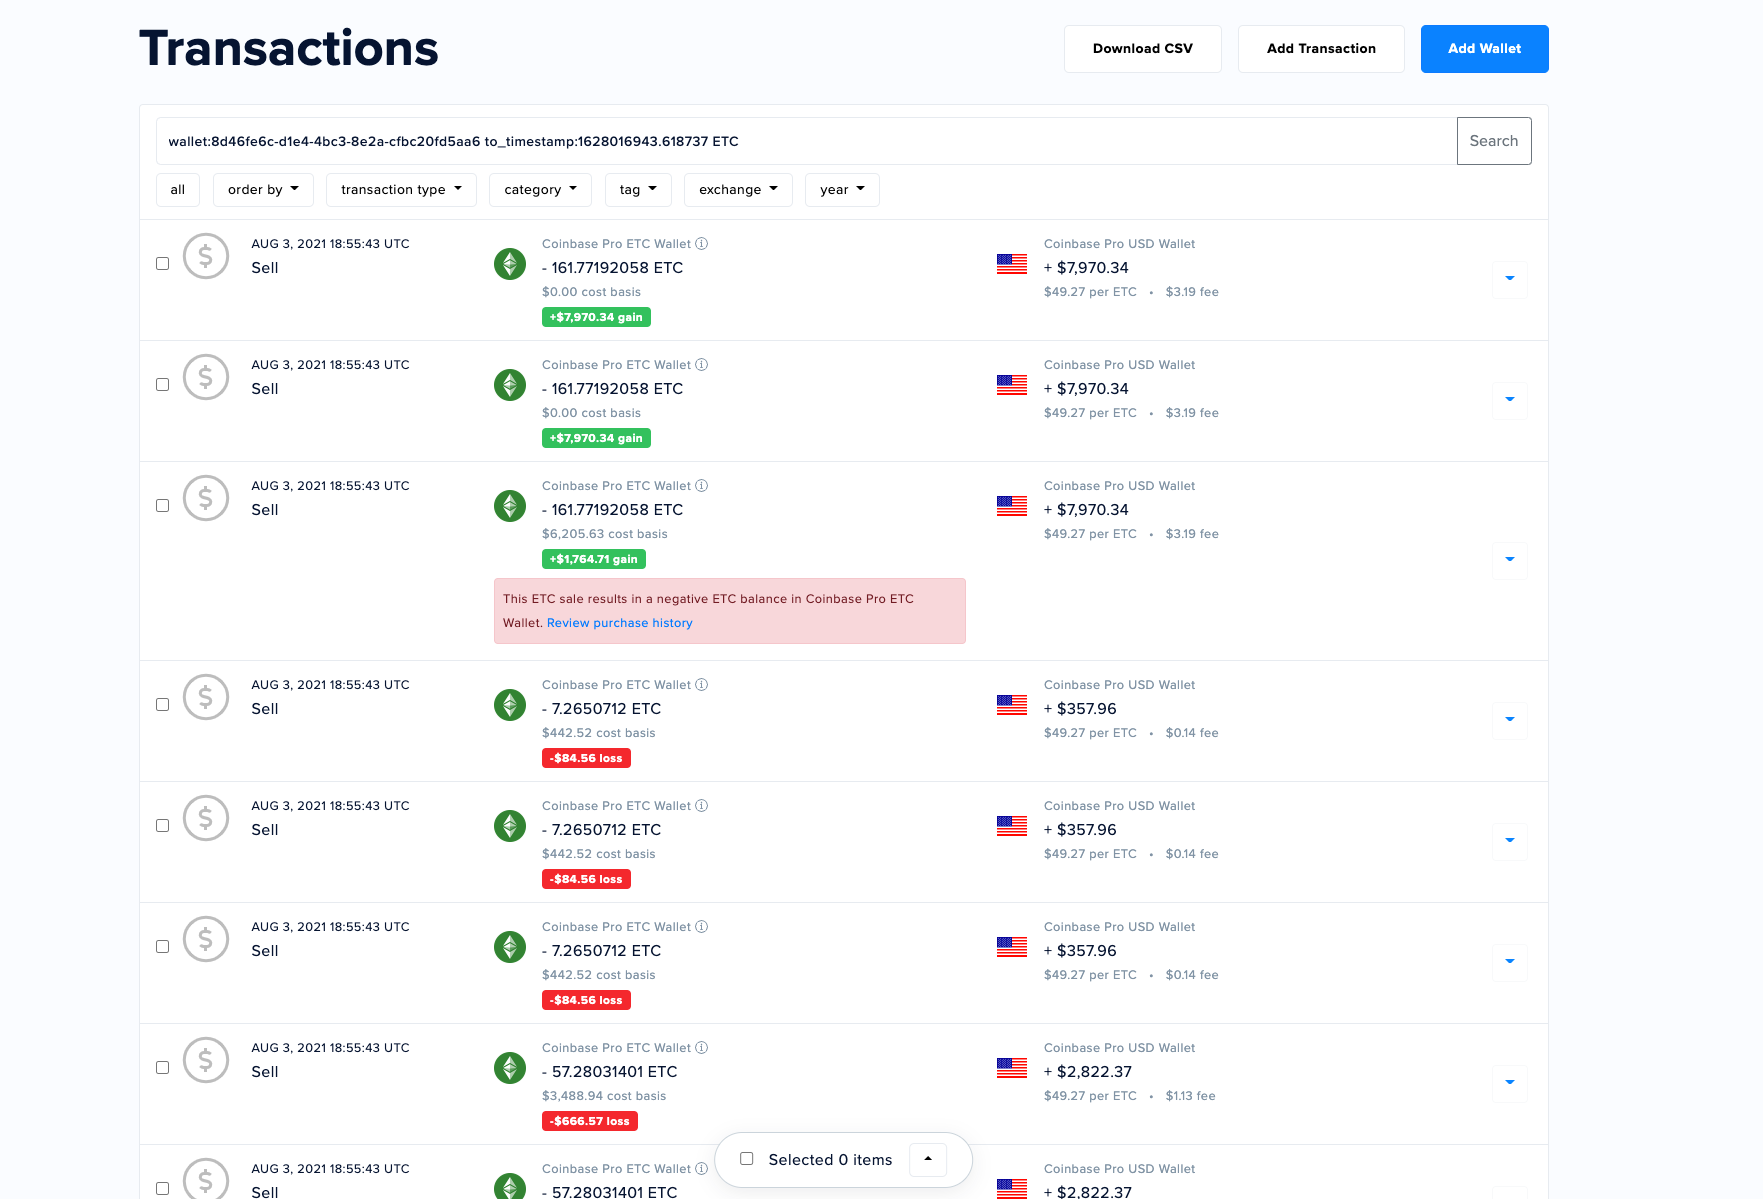Click the US flag of the second $0.00 cost basis sale
The image size is (1763, 1199).
(x=1012, y=385)
